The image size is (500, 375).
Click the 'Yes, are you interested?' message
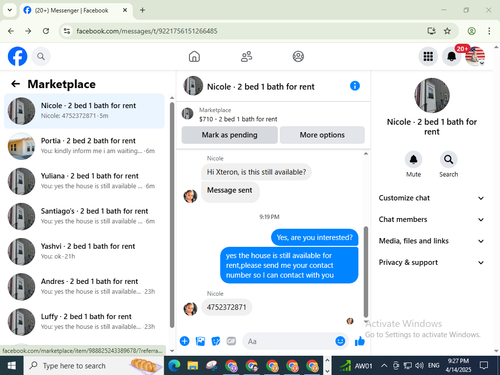coord(314,237)
